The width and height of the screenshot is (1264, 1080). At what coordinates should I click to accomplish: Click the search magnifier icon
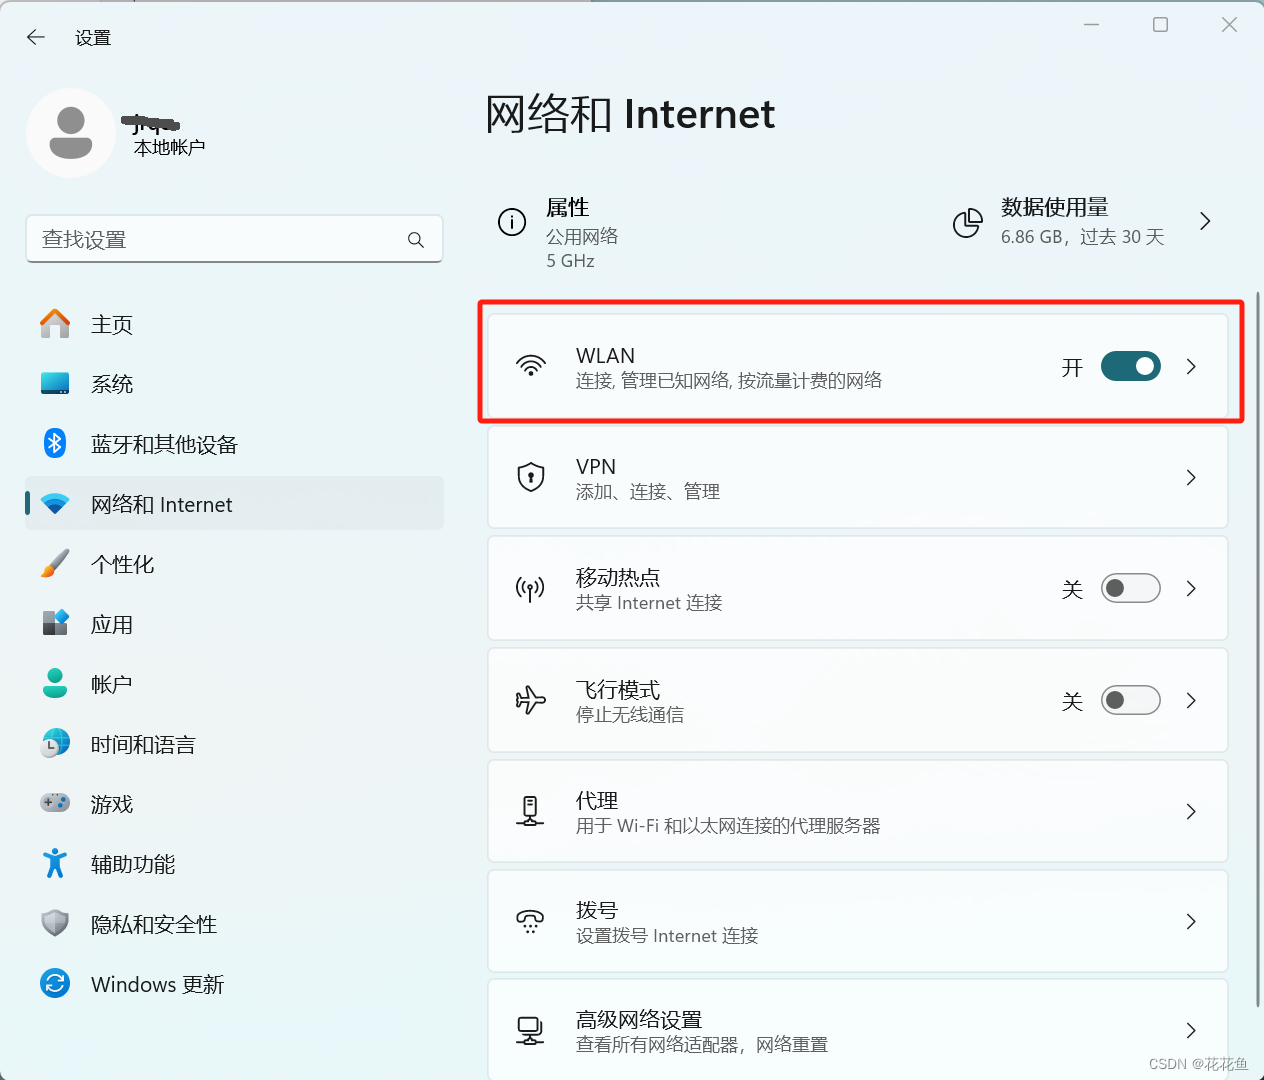tap(416, 240)
